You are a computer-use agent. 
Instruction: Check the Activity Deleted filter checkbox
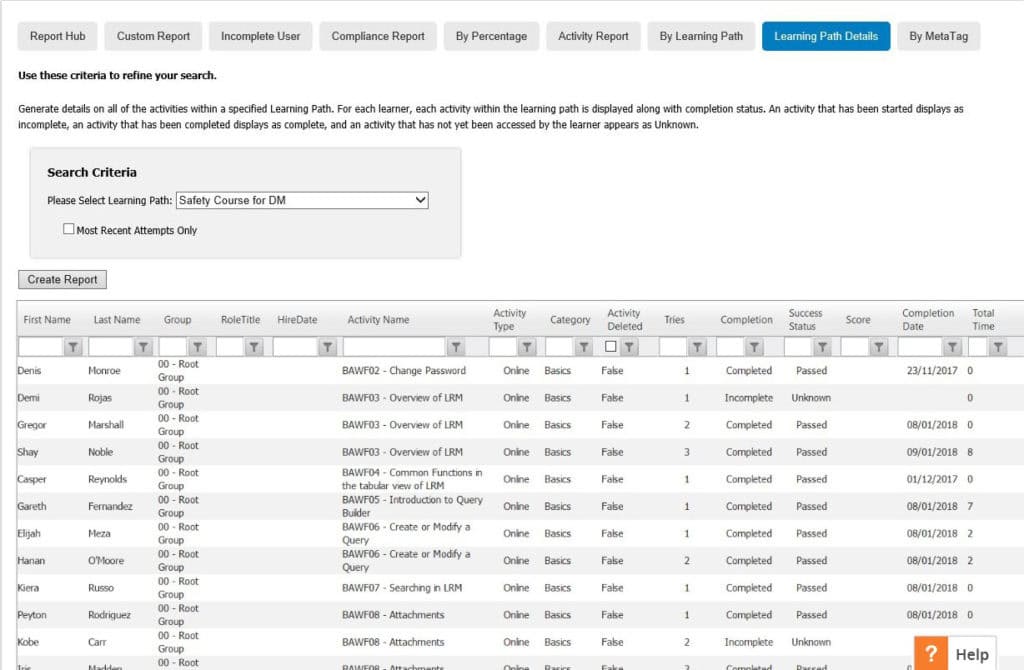click(609, 344)
